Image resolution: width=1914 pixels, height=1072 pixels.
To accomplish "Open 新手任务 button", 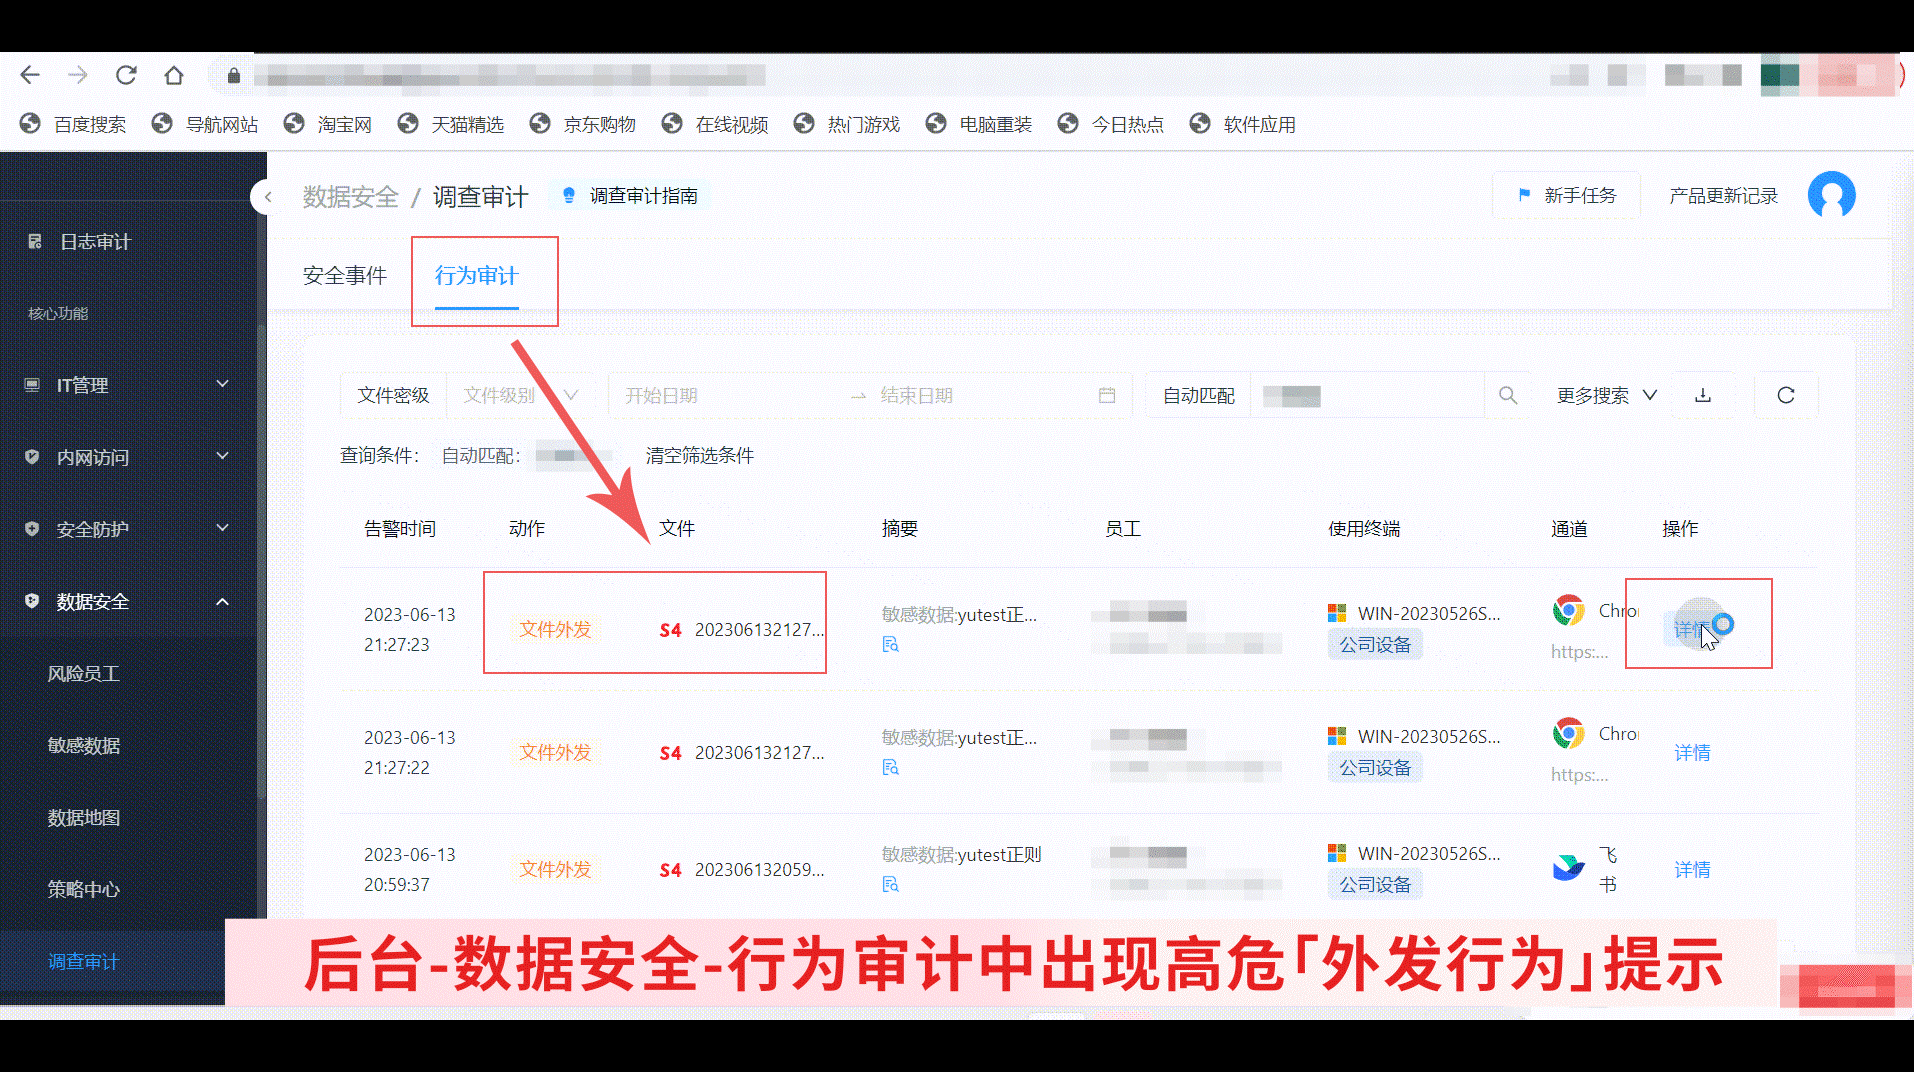I will pyautogui.click(x=1566, y=196).
